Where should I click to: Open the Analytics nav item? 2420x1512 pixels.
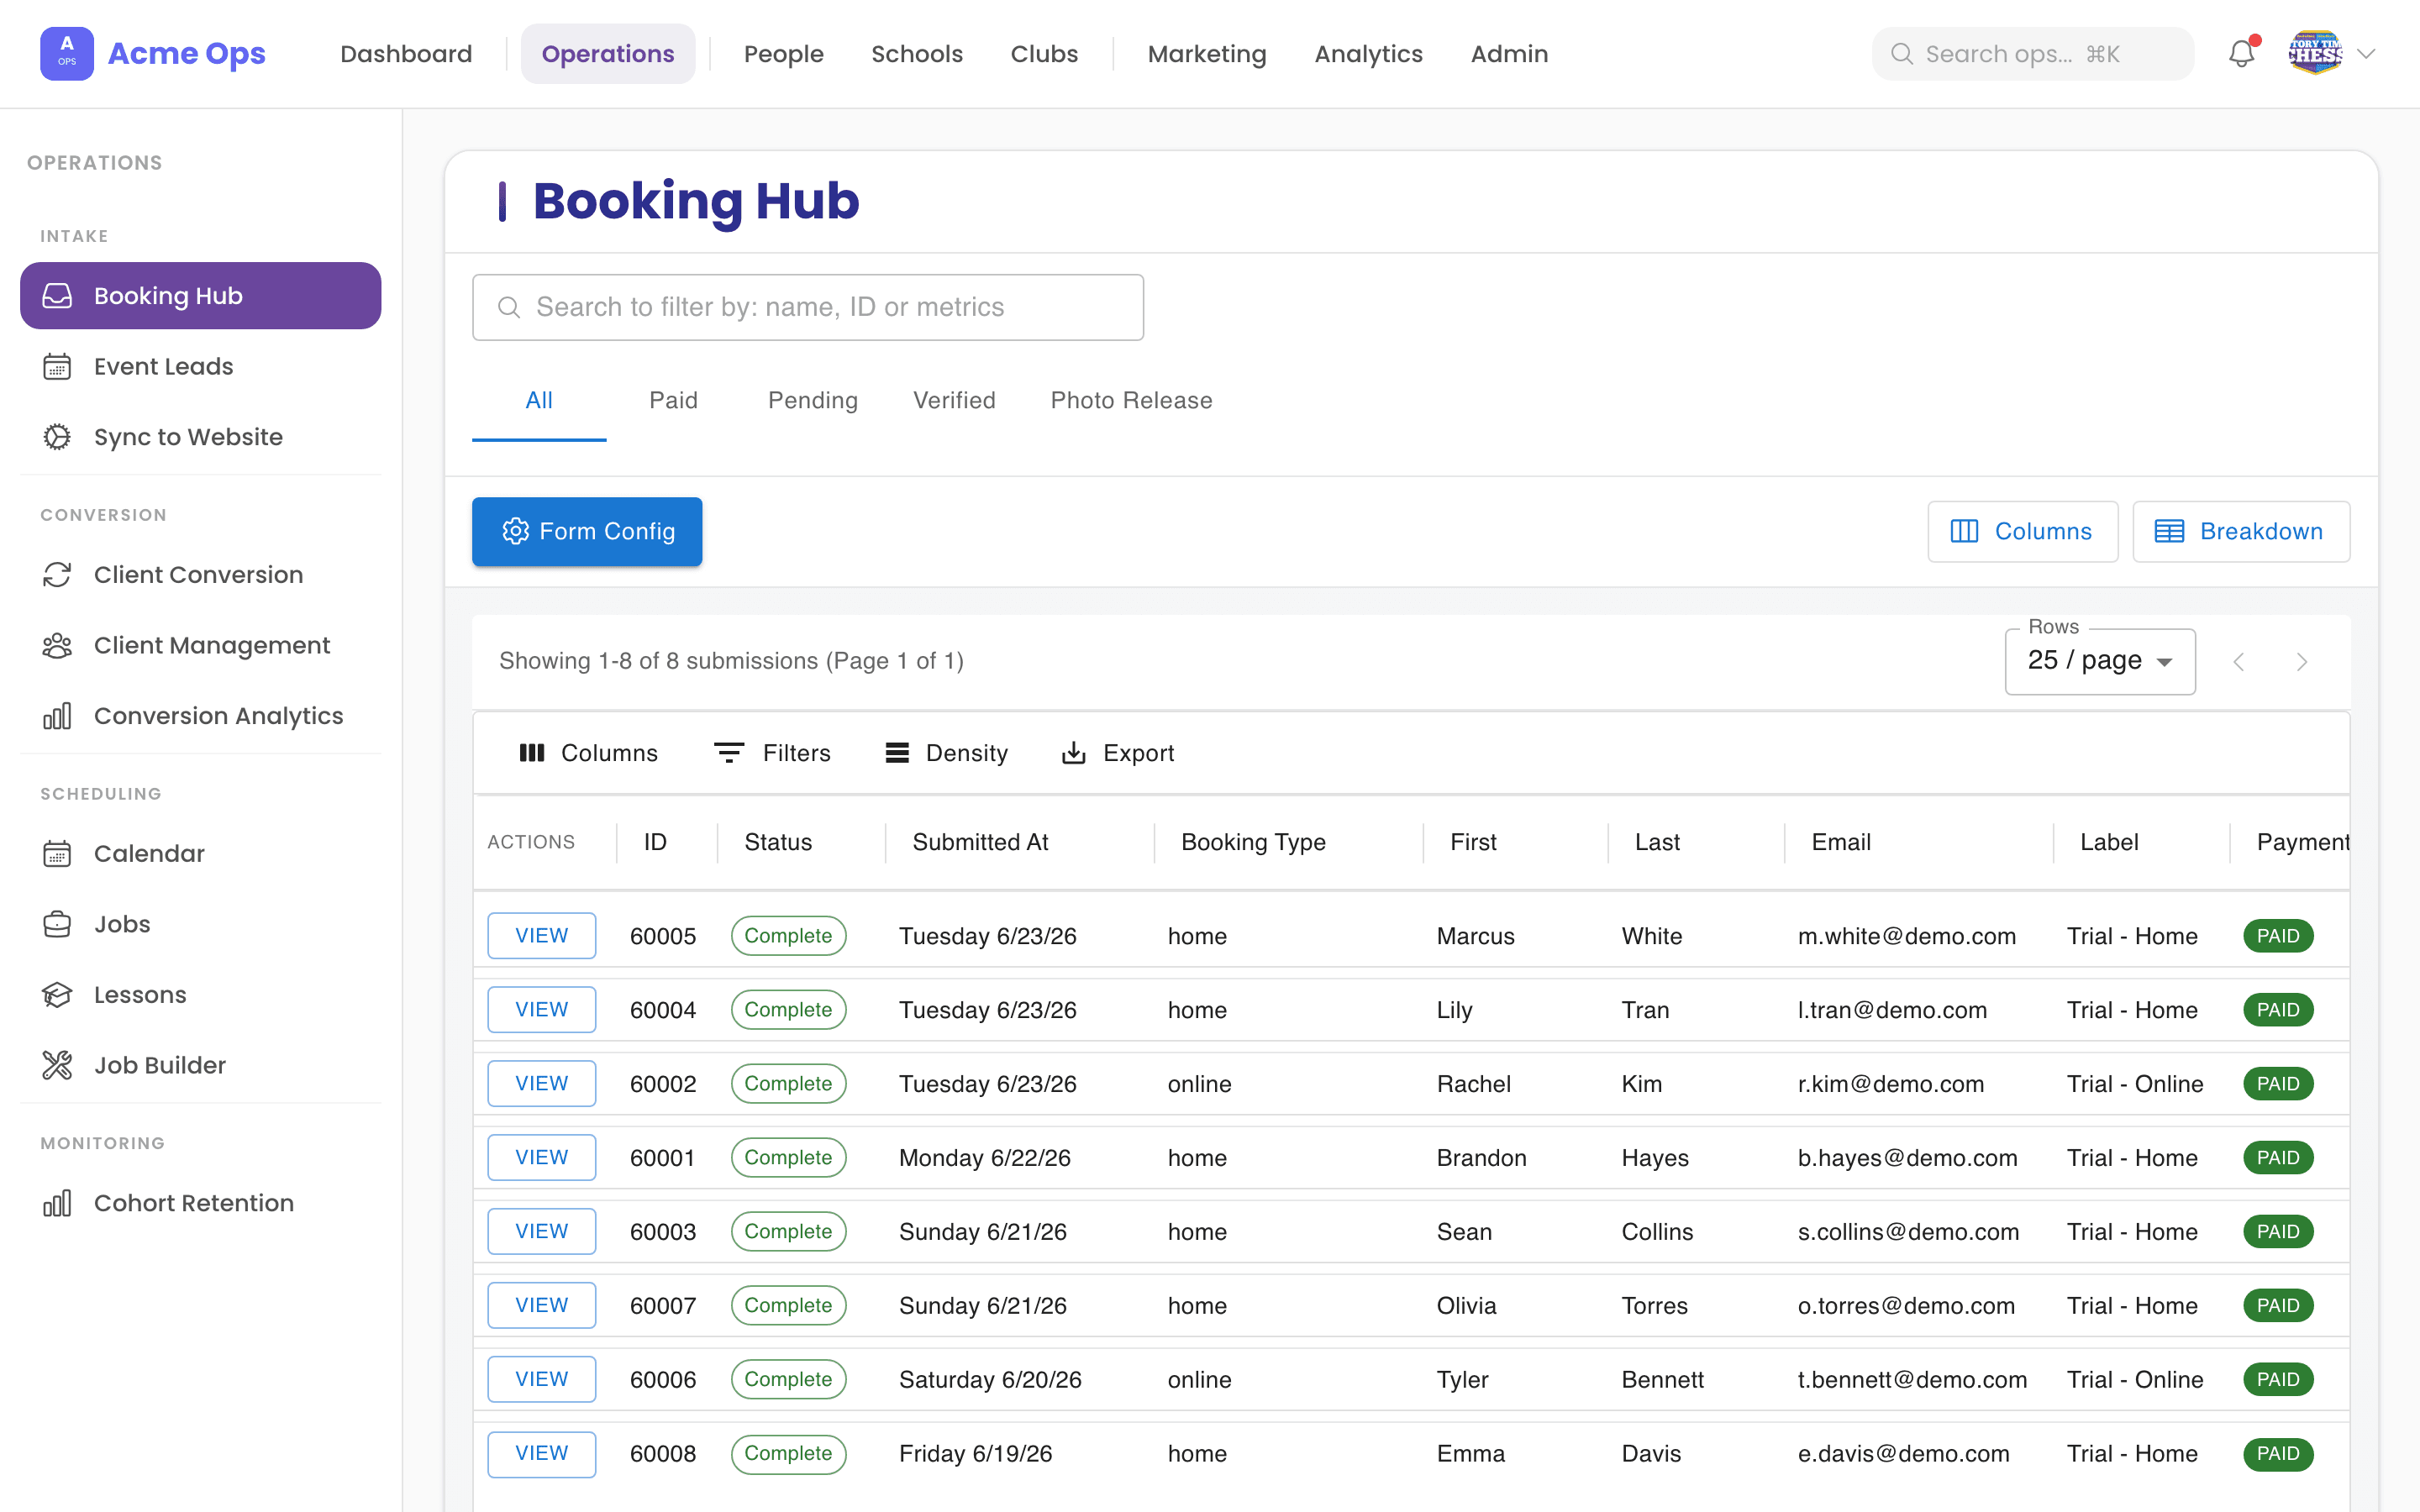1368,54
